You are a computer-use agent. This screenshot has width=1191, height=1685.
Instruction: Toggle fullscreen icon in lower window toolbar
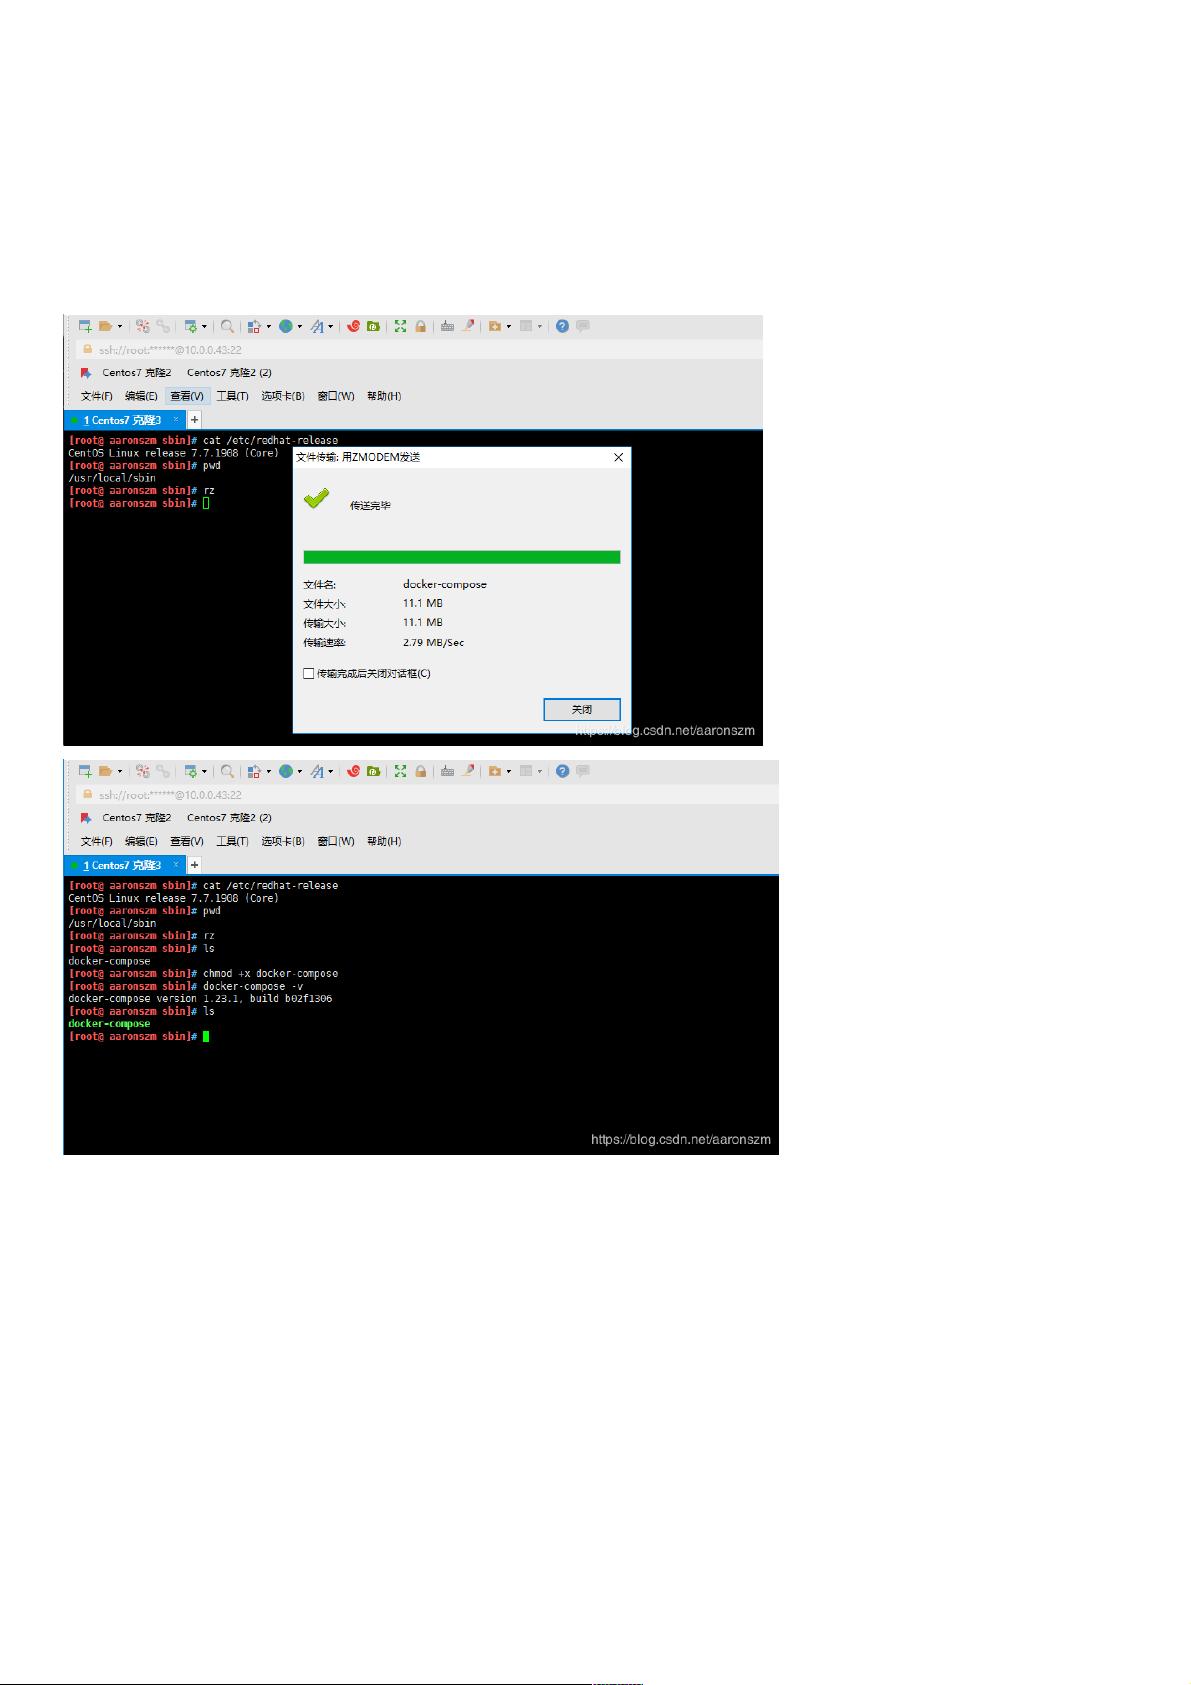pos(400,771)
